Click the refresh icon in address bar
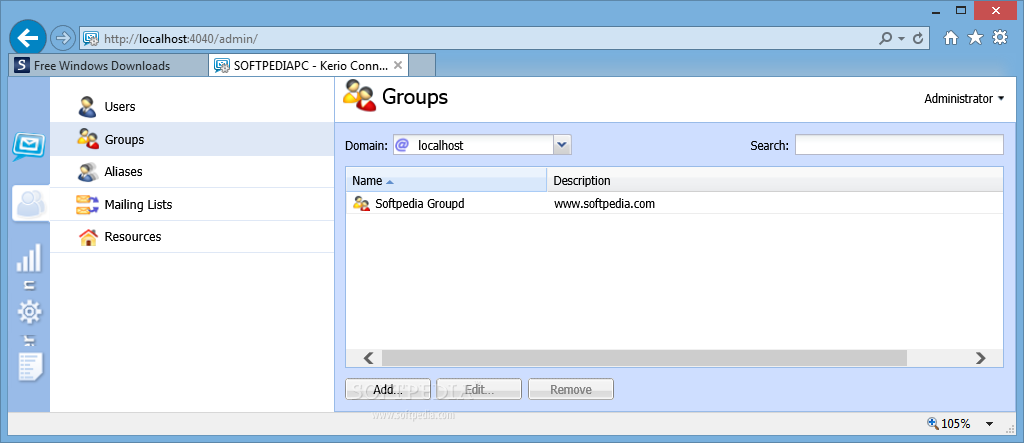Viewport: 1024px width, 443px height. [918, 39]
